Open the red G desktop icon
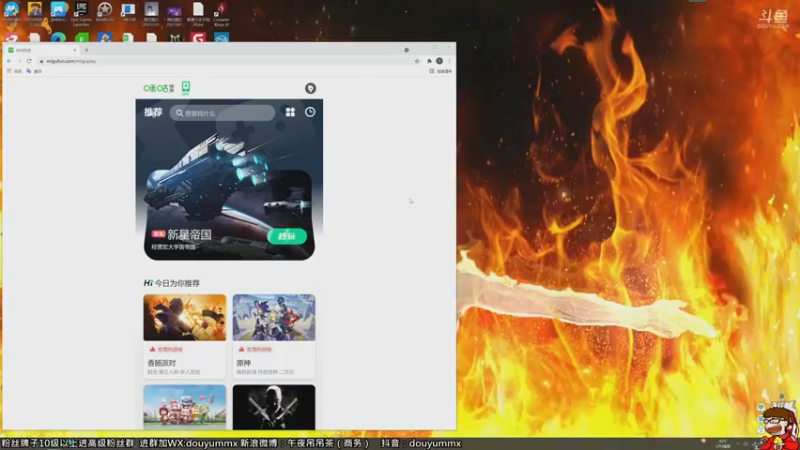 198,37
